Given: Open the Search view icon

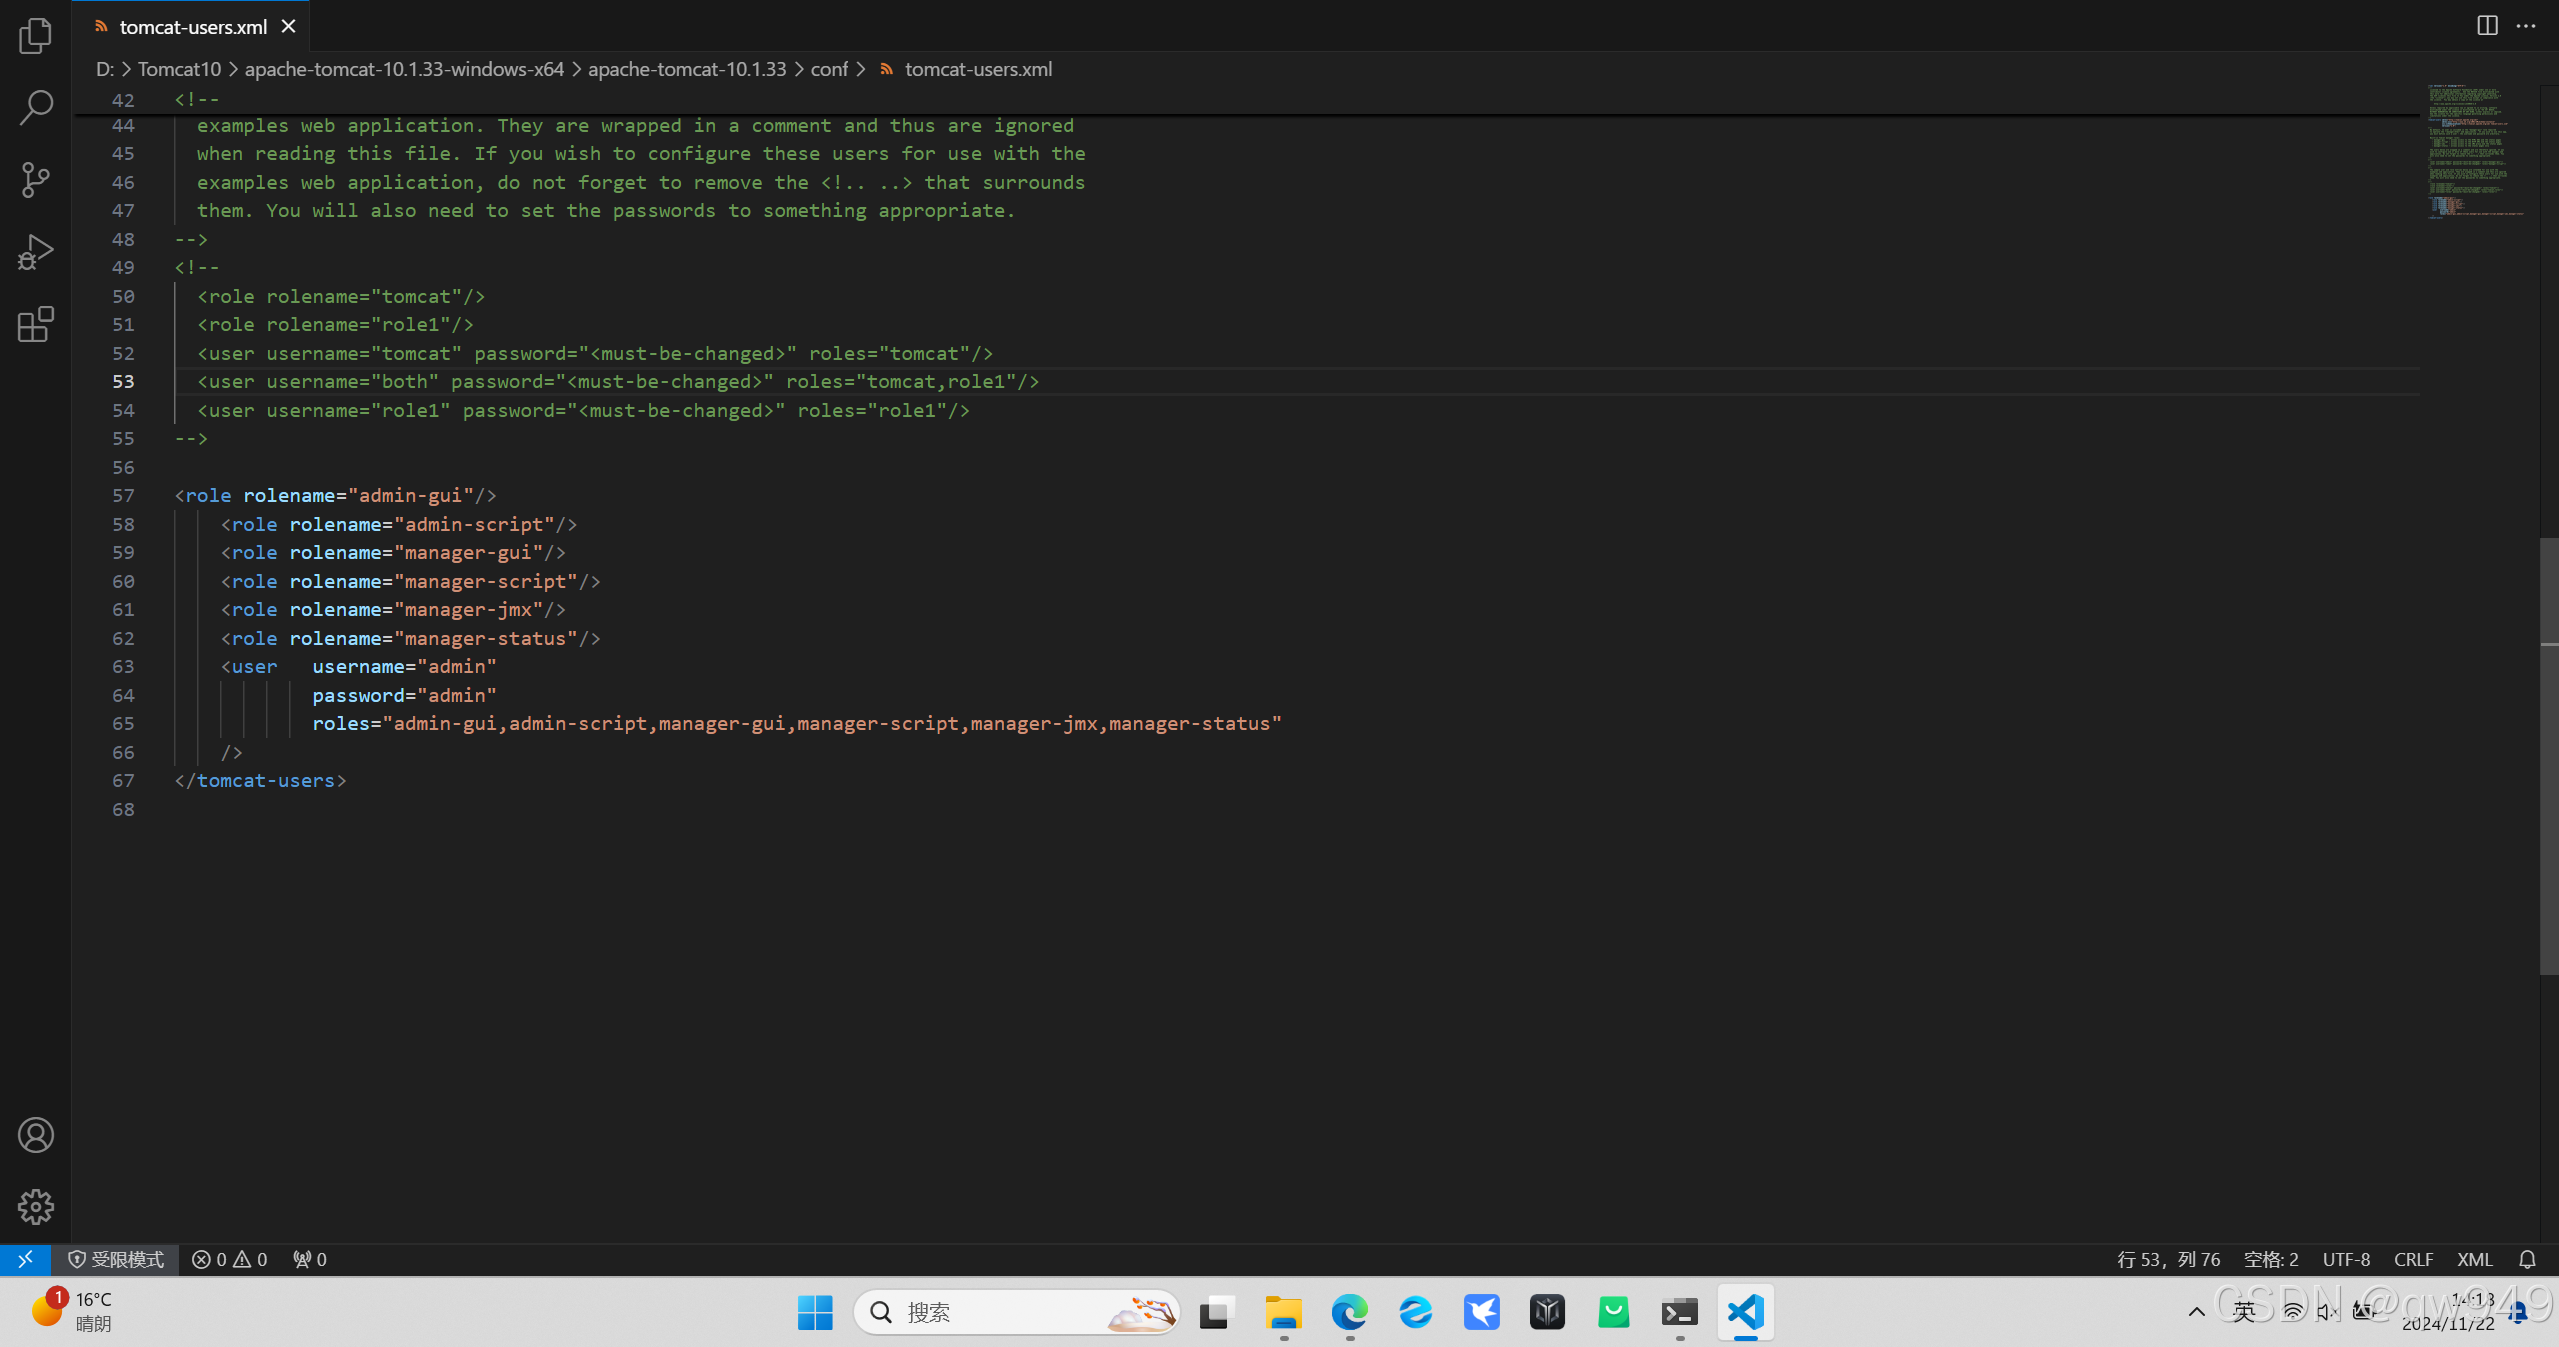Looking at the screenshot, I should click(35, 108).
